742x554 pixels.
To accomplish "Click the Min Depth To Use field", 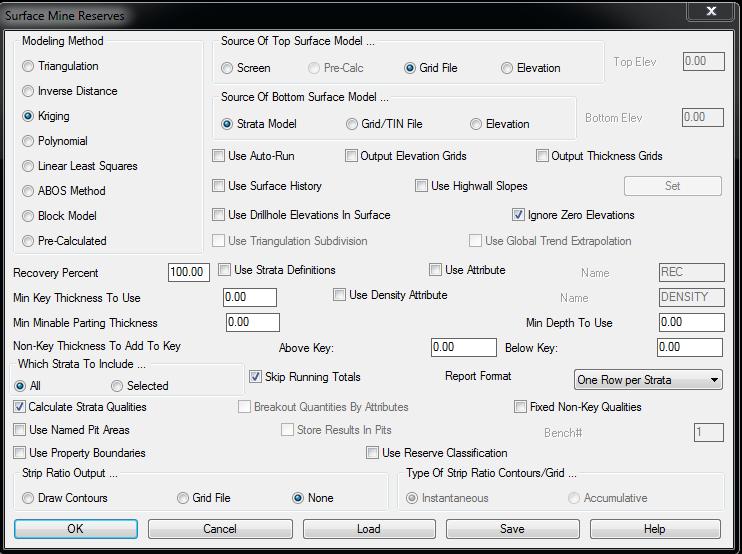I will click(691, 322).
